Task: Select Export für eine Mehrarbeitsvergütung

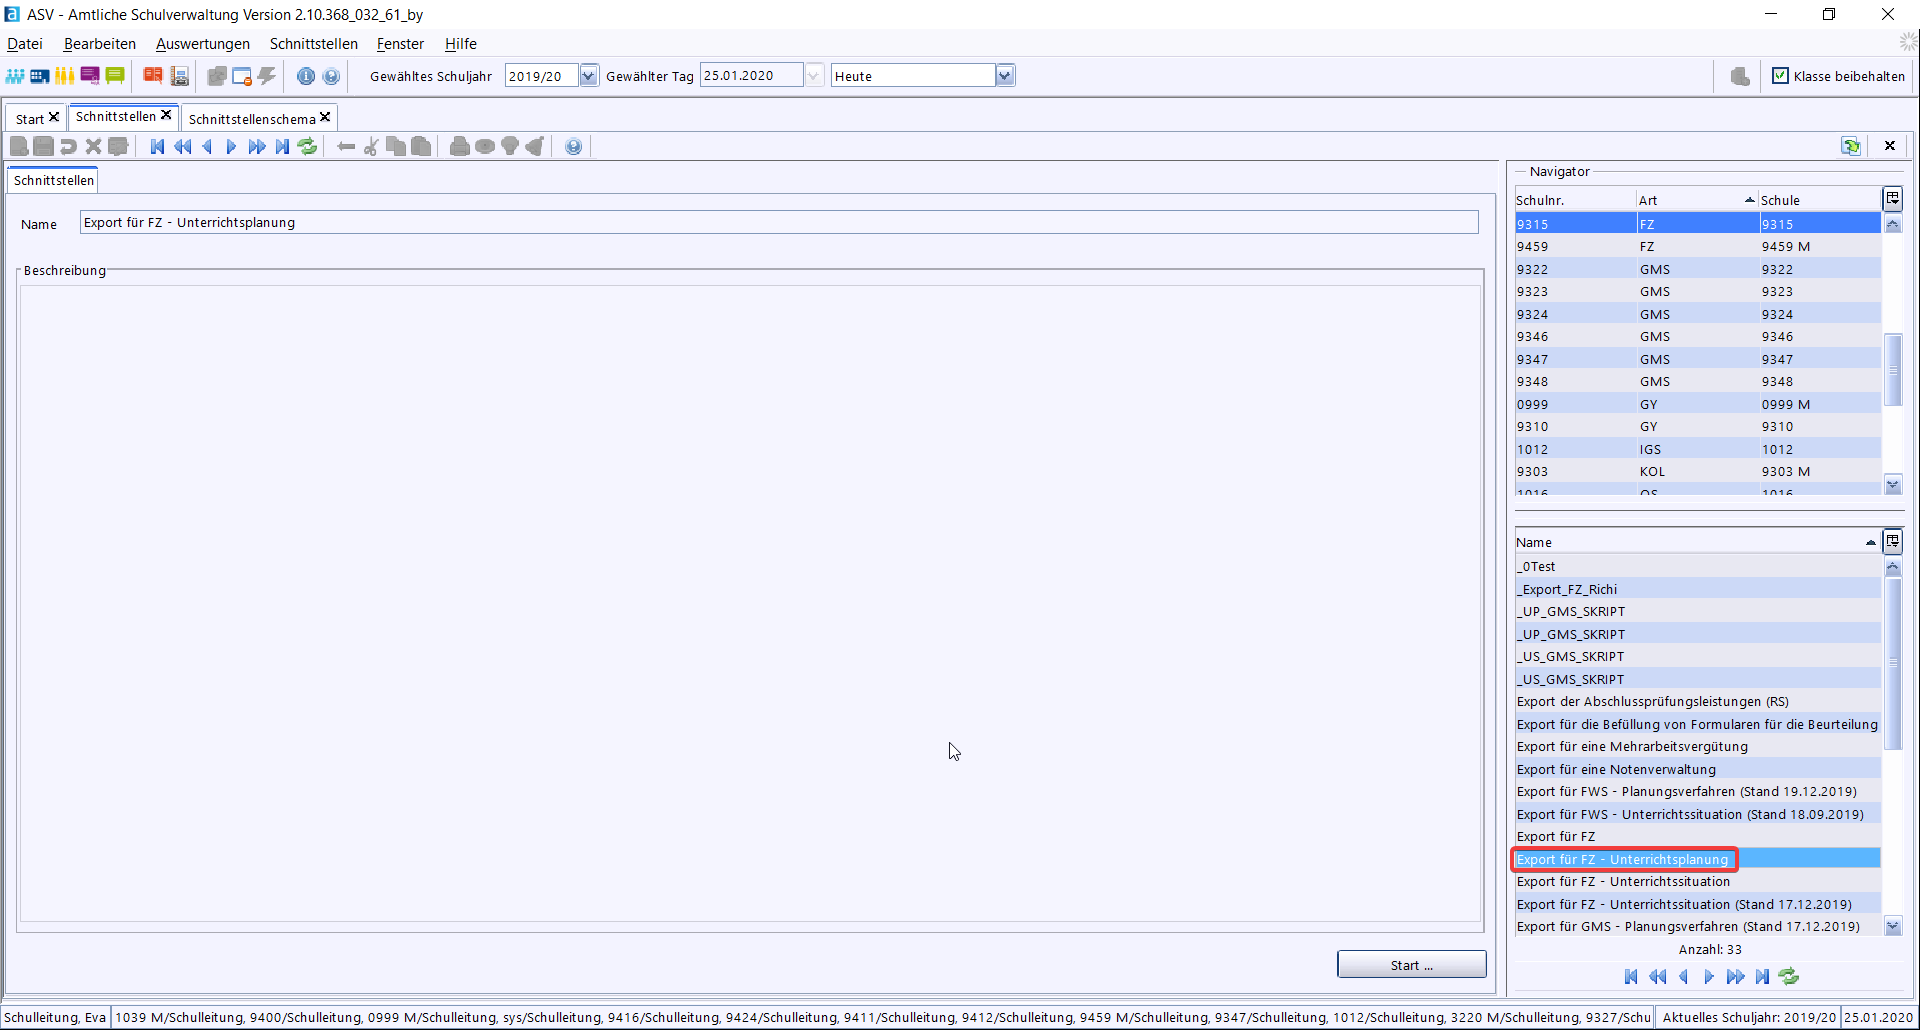Action: pyautogui.click(x=1697, y=746)
